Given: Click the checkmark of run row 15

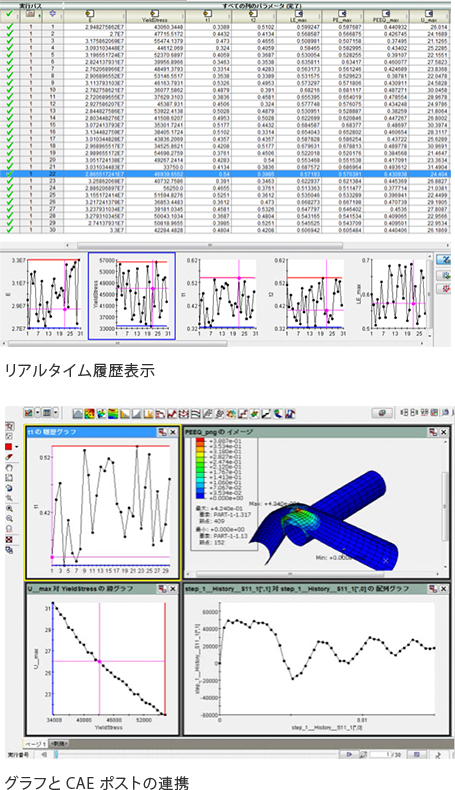Looking at the screenshot, I should click(10, 124).
